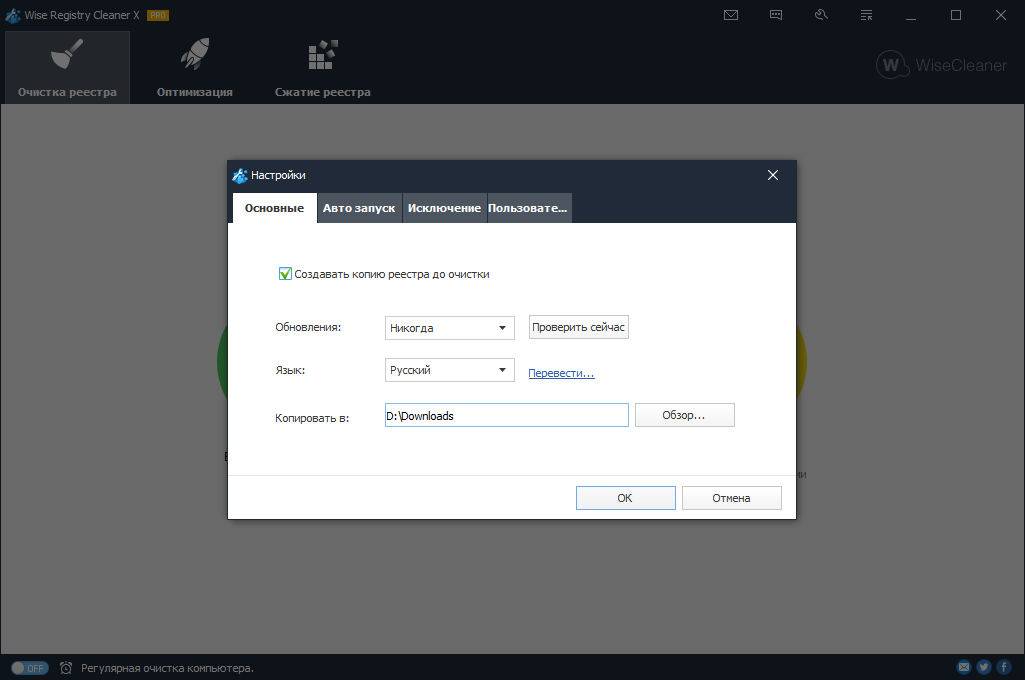
Task: Click the Обзор... browse button
Action: click(684, 415)
